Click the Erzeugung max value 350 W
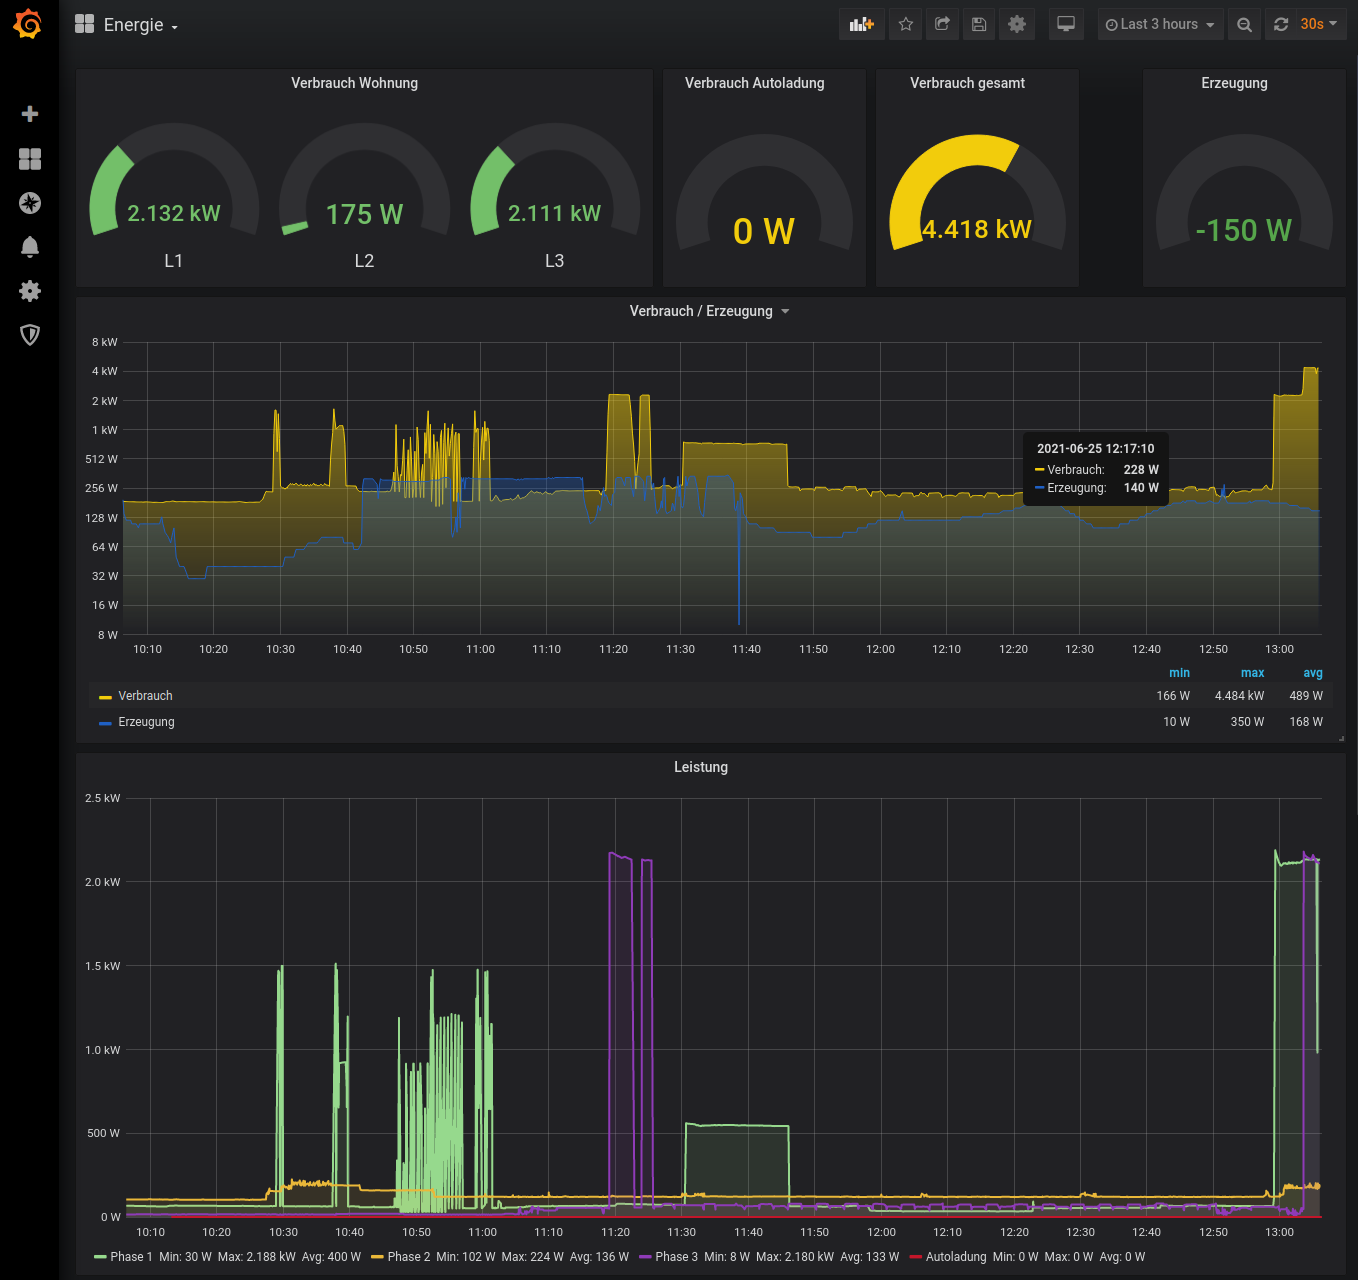1358x1280 pixels. tap(1247, 722)
